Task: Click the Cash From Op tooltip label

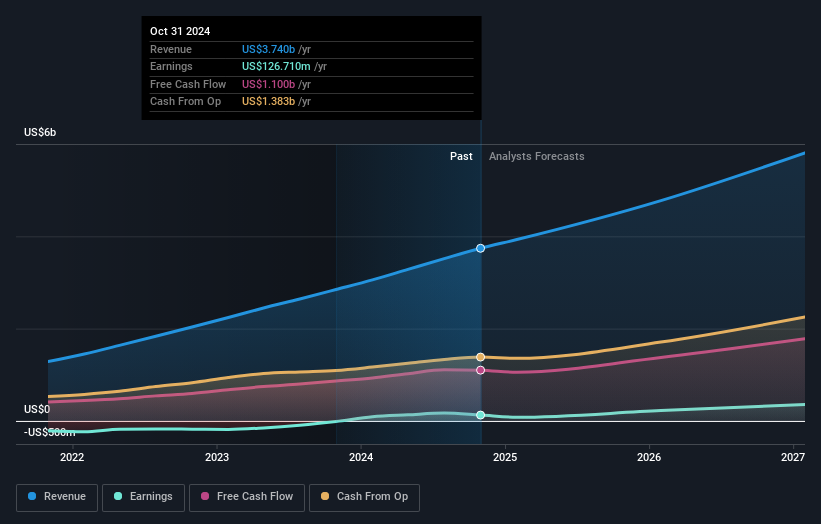Action: 185,102
